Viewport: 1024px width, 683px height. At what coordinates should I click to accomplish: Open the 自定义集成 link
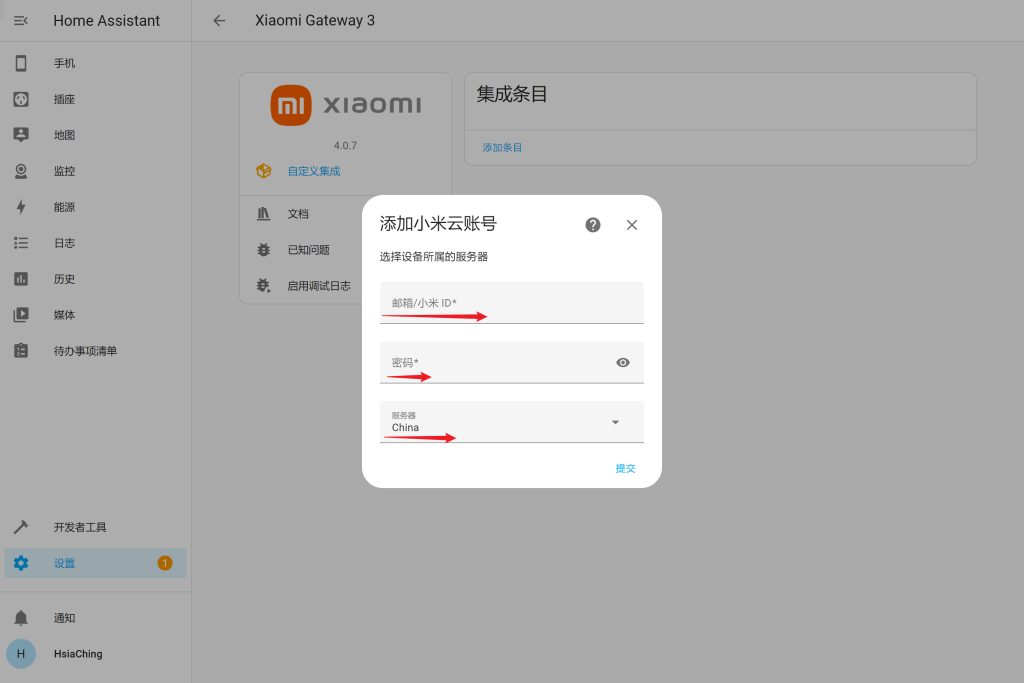(x=314, y=171)
